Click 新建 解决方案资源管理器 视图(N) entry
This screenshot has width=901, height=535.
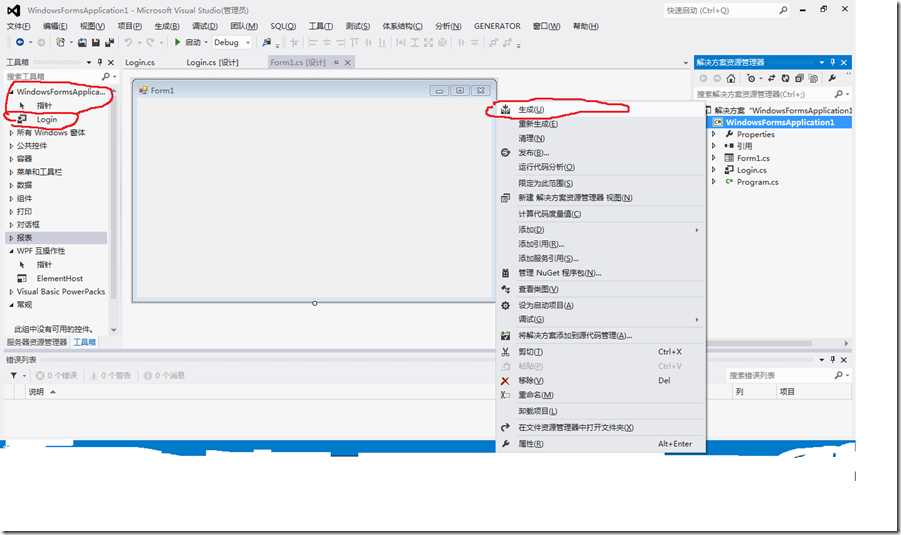[600, 197]
